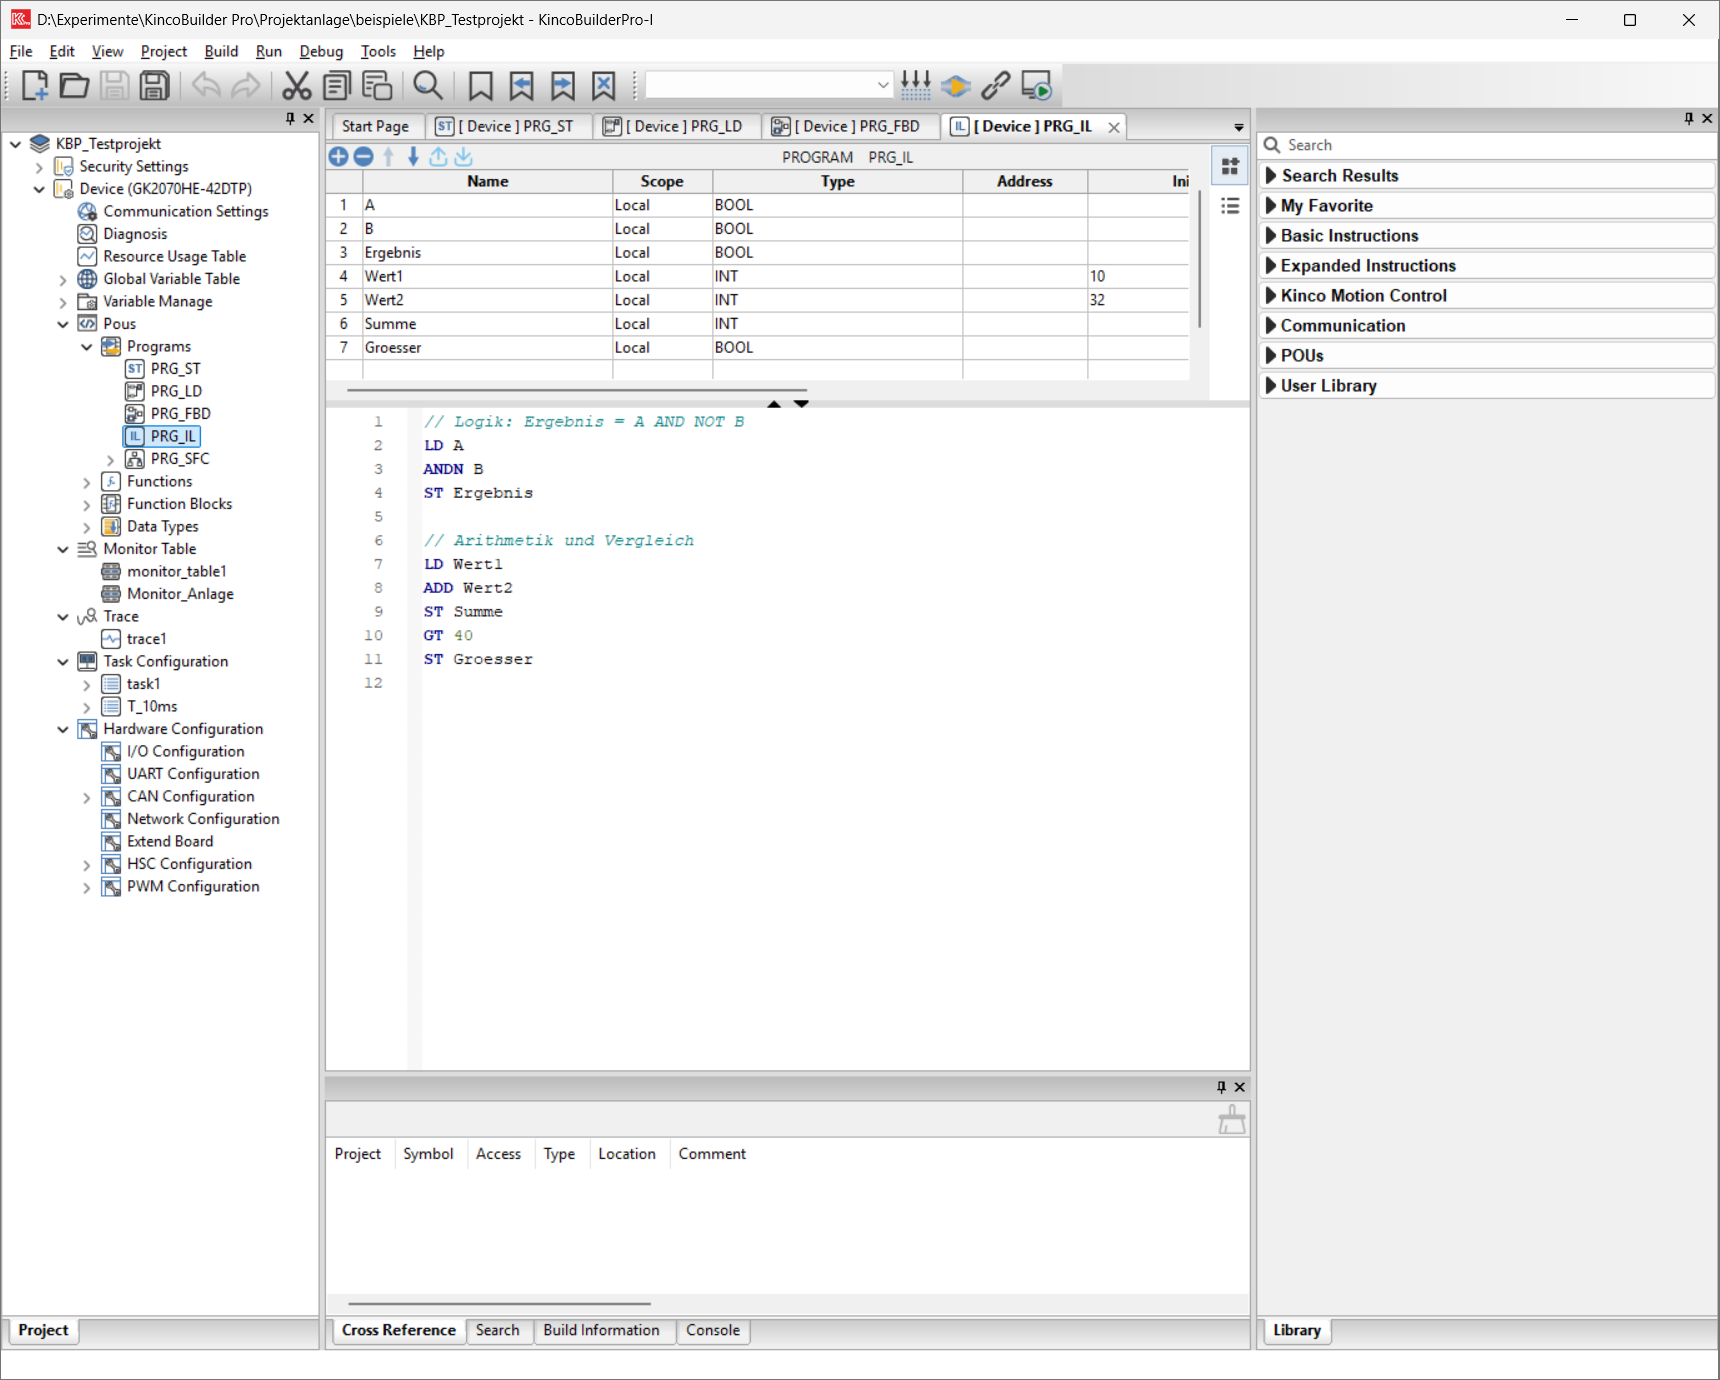Close the PRG_IL editor tab
Screen dimensions: 1720x1380
(x=1113, y=127)
